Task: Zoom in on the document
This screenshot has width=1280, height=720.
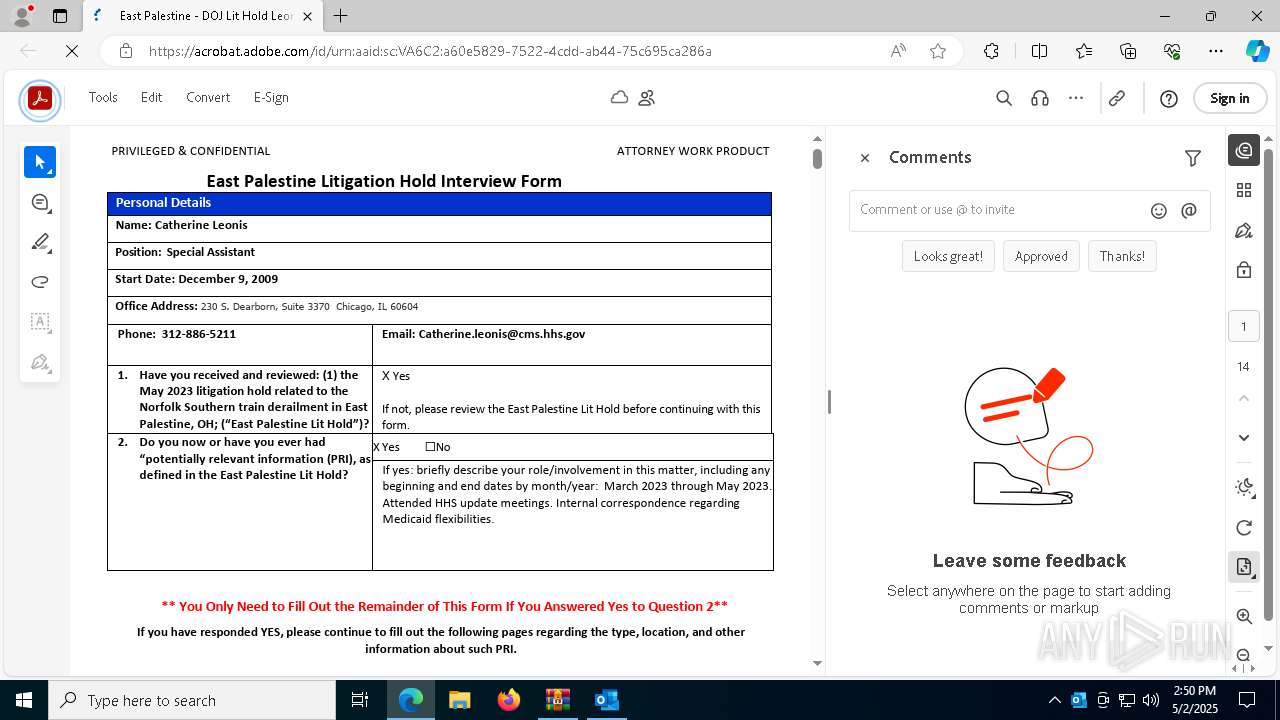Action: tap(1244, 616)
